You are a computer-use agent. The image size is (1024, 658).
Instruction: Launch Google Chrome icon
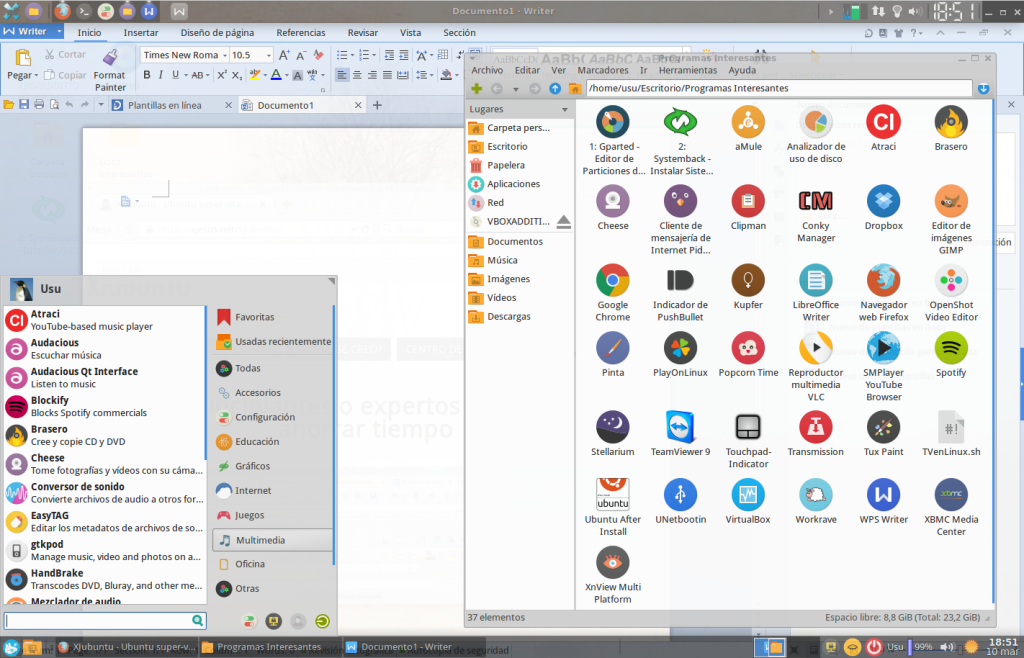click(613, 280)
